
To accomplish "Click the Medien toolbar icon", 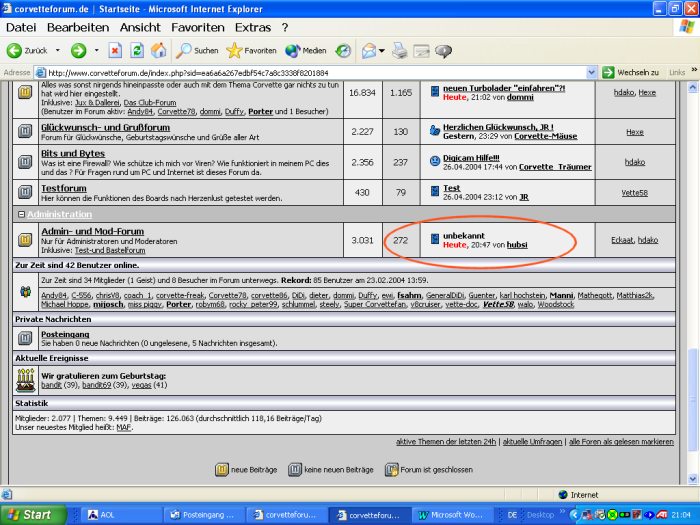I will pyautogui.click(x=306, y=50).
